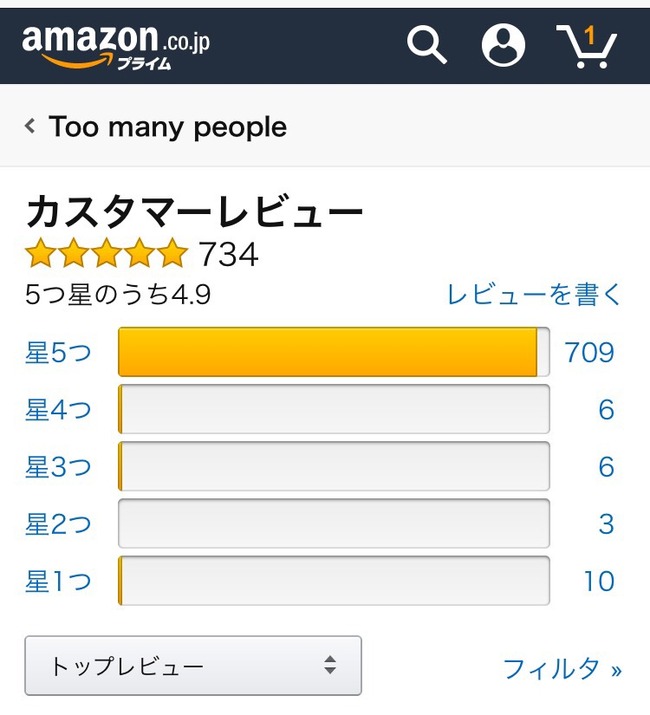Select the 星1つ rating link
The image size is (650, 715).
[58, 580]
